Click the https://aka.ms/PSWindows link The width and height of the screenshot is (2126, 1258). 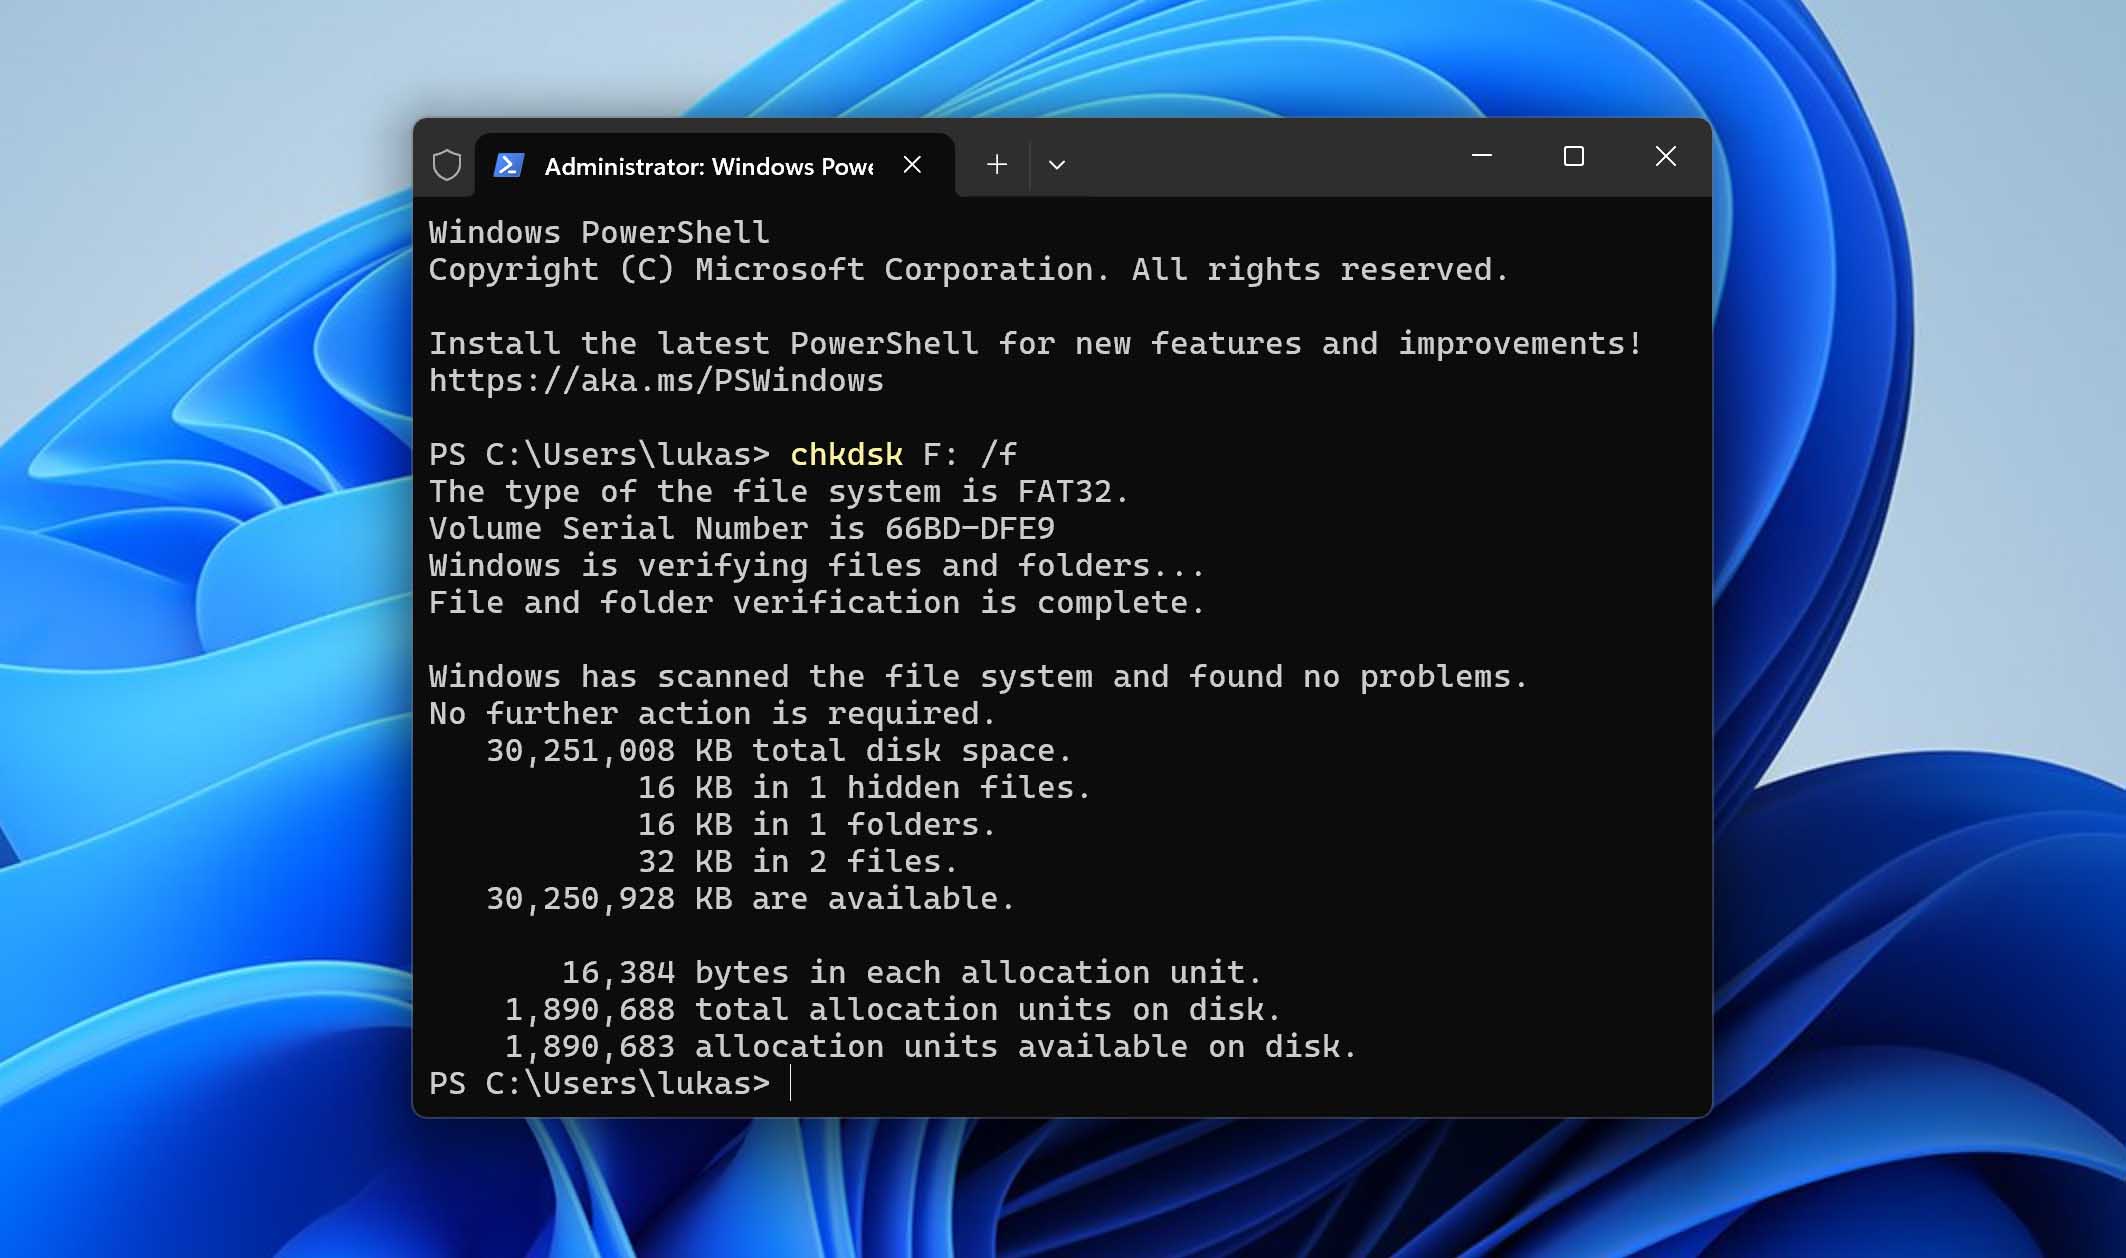(655, 380)
